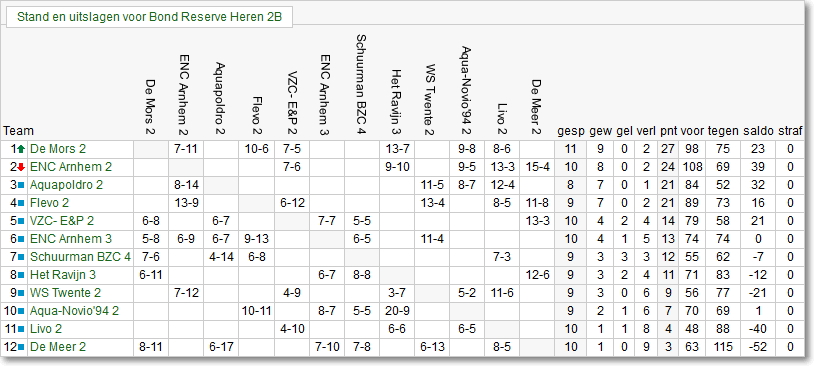Viewport: 814px width, 366px height.
Task: Select the 20-9 match result cell
Action: coord(397,311)
